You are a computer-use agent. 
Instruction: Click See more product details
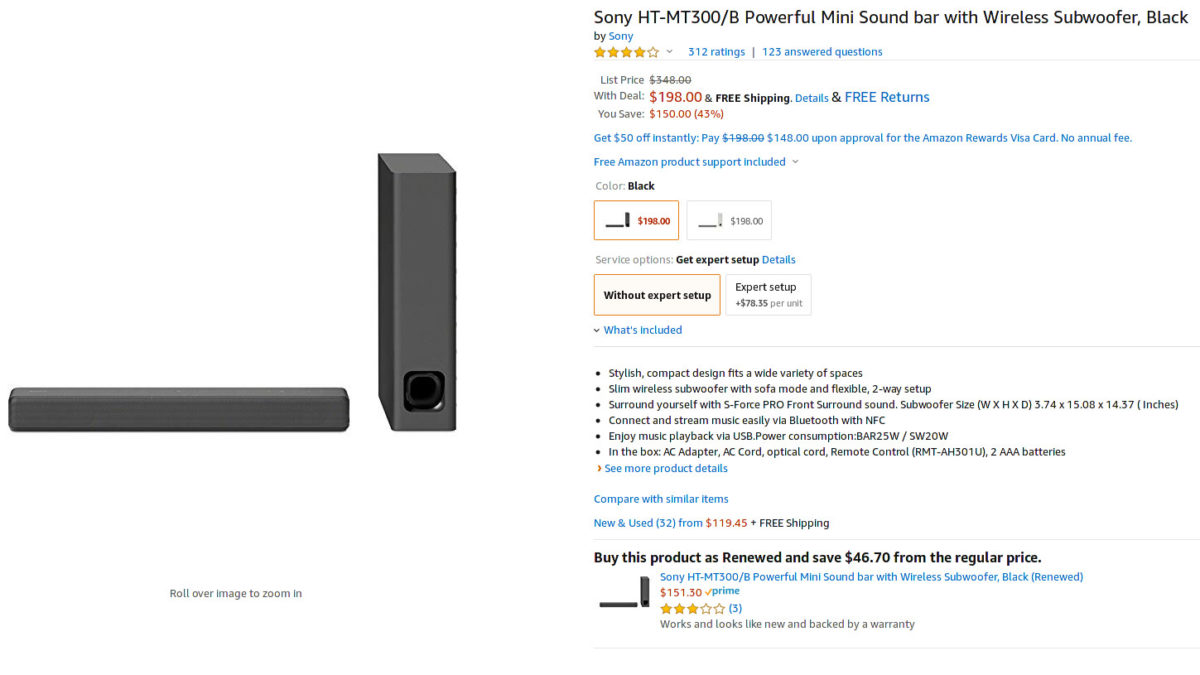click(665, 468)
